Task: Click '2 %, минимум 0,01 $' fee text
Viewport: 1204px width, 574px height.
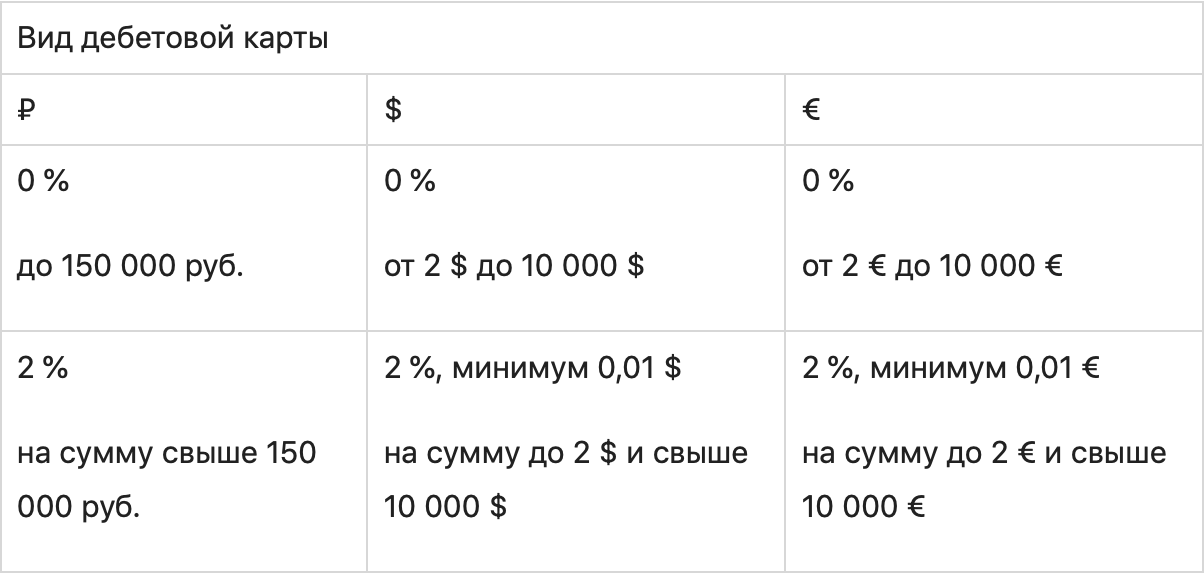Action: click(x=533, y=368)
